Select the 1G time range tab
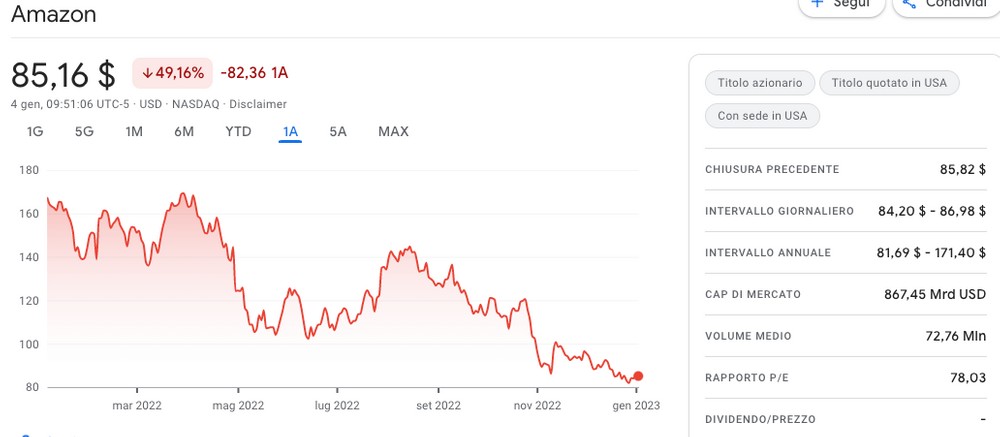 pyautogui.click(x=35, y=132)
